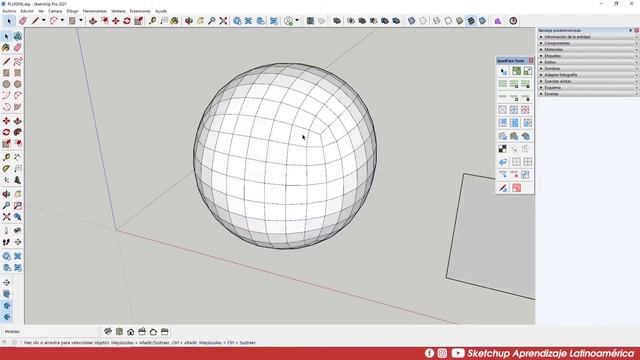The image size is (640, 360).
Task: Select the Scale tool in the top toolbar
Action: point(138,21)
